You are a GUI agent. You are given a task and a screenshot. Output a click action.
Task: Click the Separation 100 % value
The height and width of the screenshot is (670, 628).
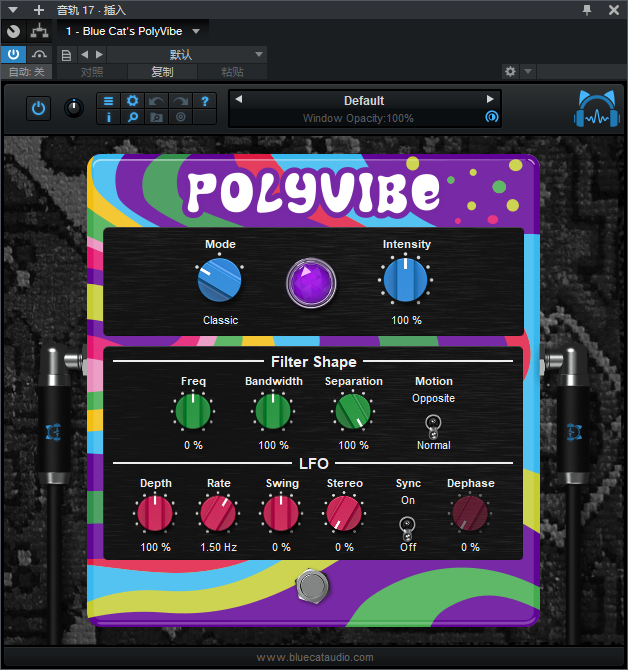click(x=353, y=445)
